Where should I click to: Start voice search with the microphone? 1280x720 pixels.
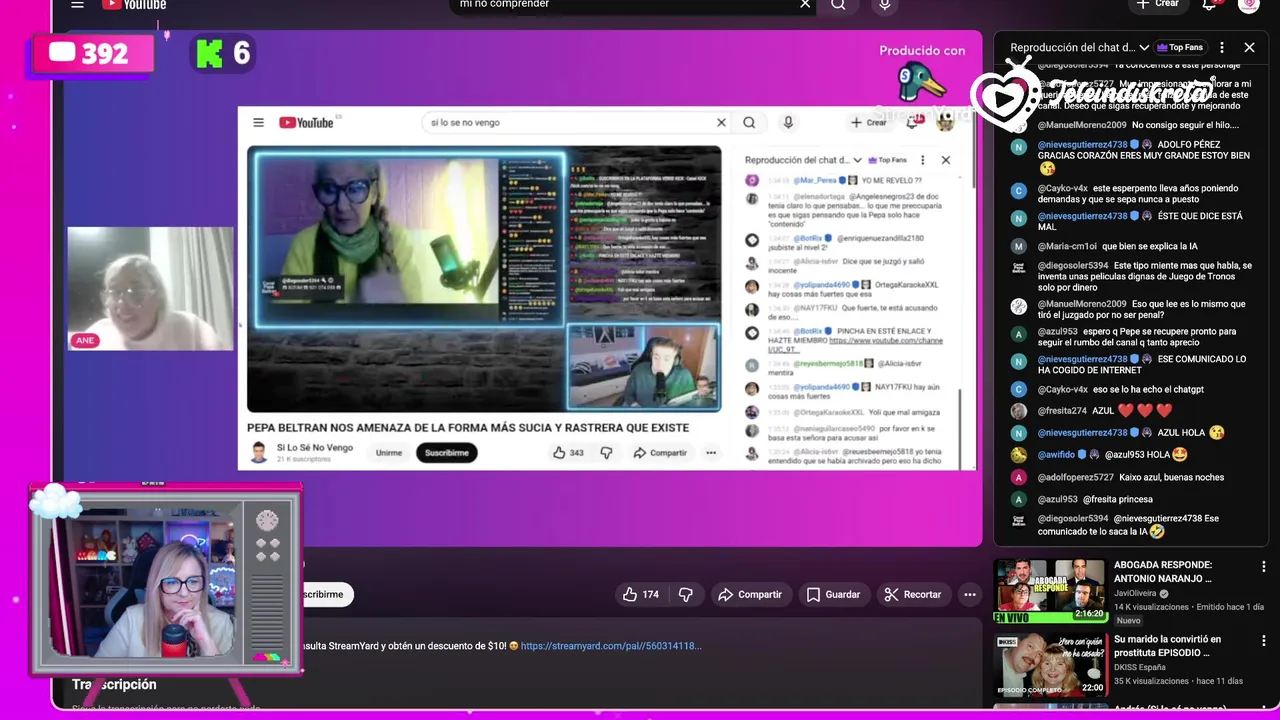point(884,5)
